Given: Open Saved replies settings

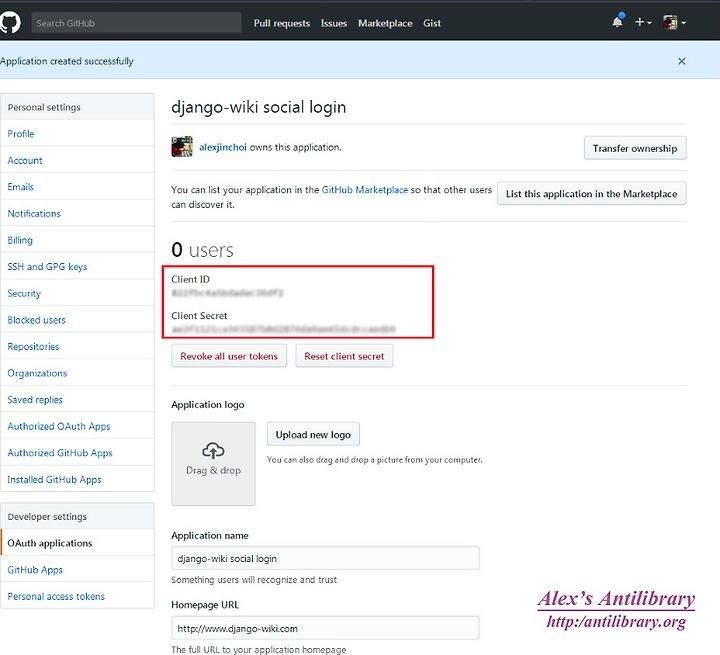Looking at the screenshot, I should pos(77,400).
